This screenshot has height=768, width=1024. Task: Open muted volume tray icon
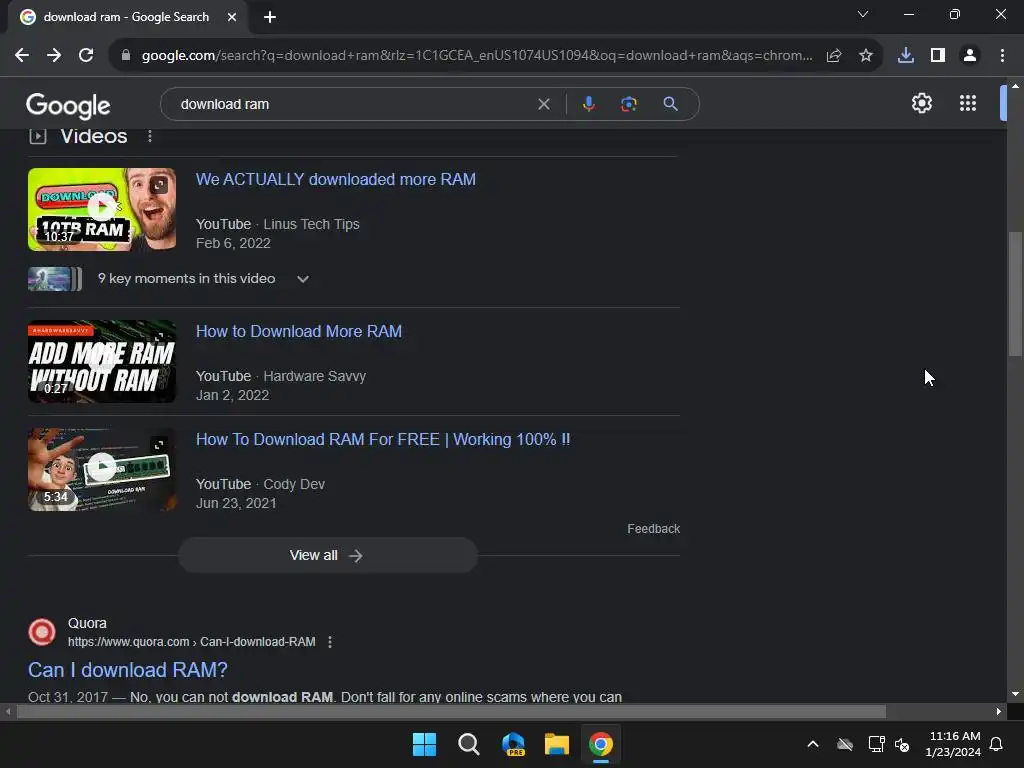(x=903, y=744)
